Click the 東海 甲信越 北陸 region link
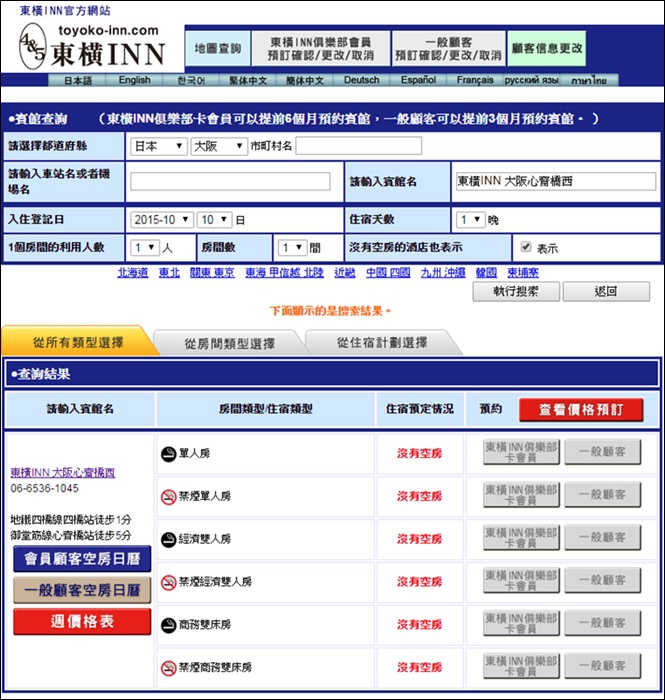665x700 pixels. click(x=284, y=272)
